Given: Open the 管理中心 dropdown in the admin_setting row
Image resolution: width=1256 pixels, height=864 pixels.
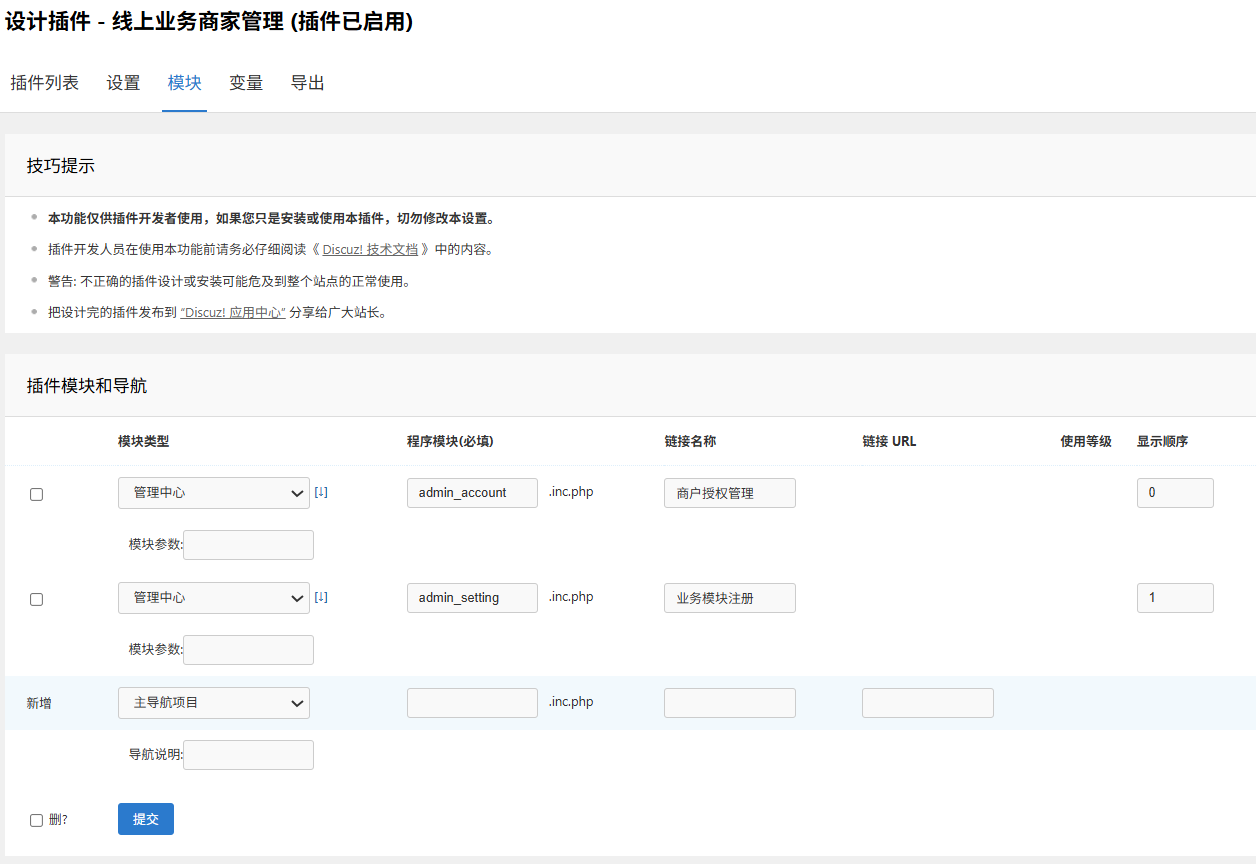Looking at the screenshot, I should coord(213,598).
